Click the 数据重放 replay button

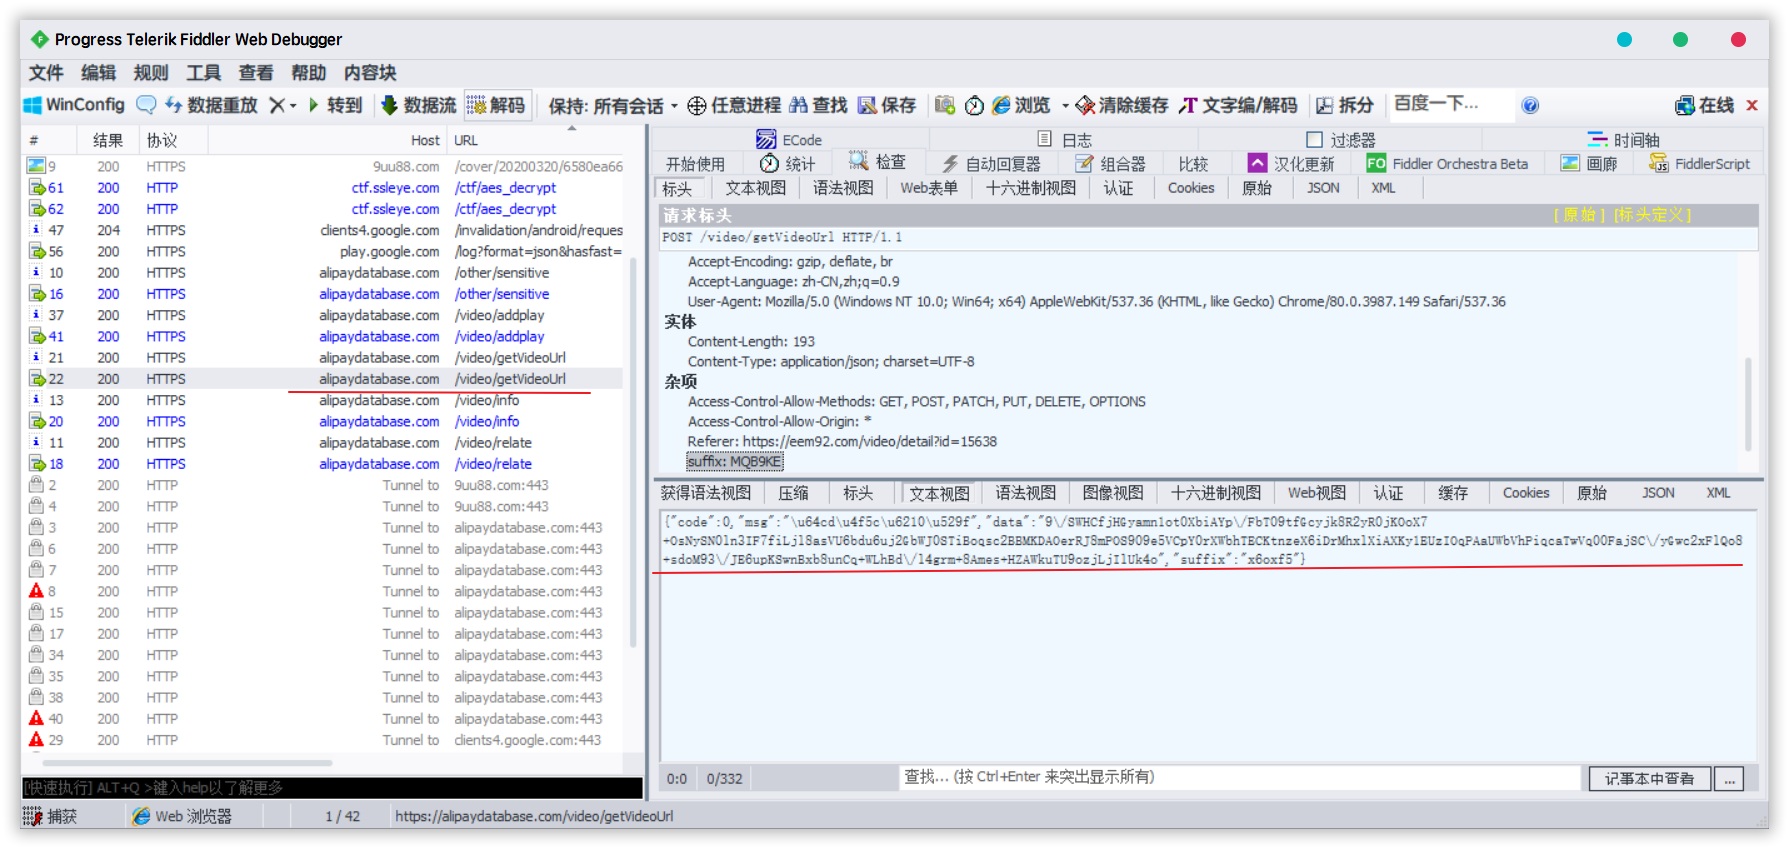211,105
